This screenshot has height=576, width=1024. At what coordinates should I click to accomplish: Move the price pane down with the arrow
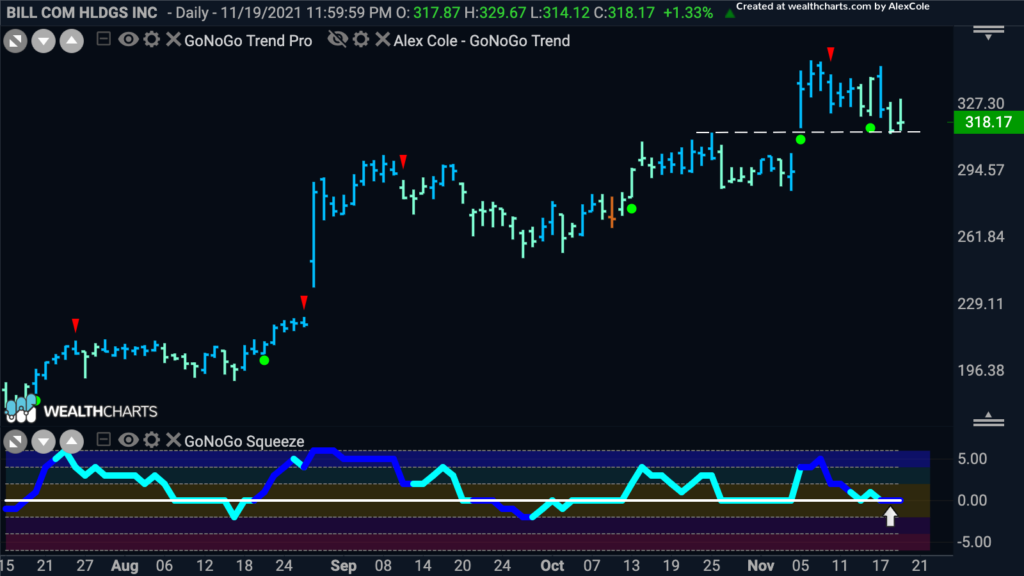point(43,41)
